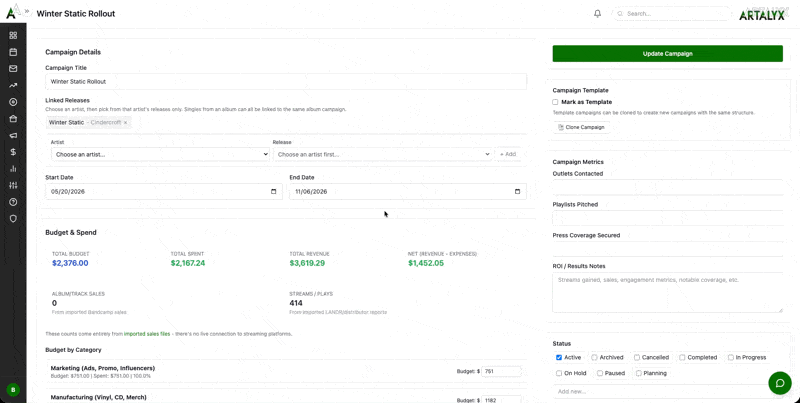This screenshot has height=403, width=800.
Task: Click the Update Campaign button
Action: click(x=667, y=54)
